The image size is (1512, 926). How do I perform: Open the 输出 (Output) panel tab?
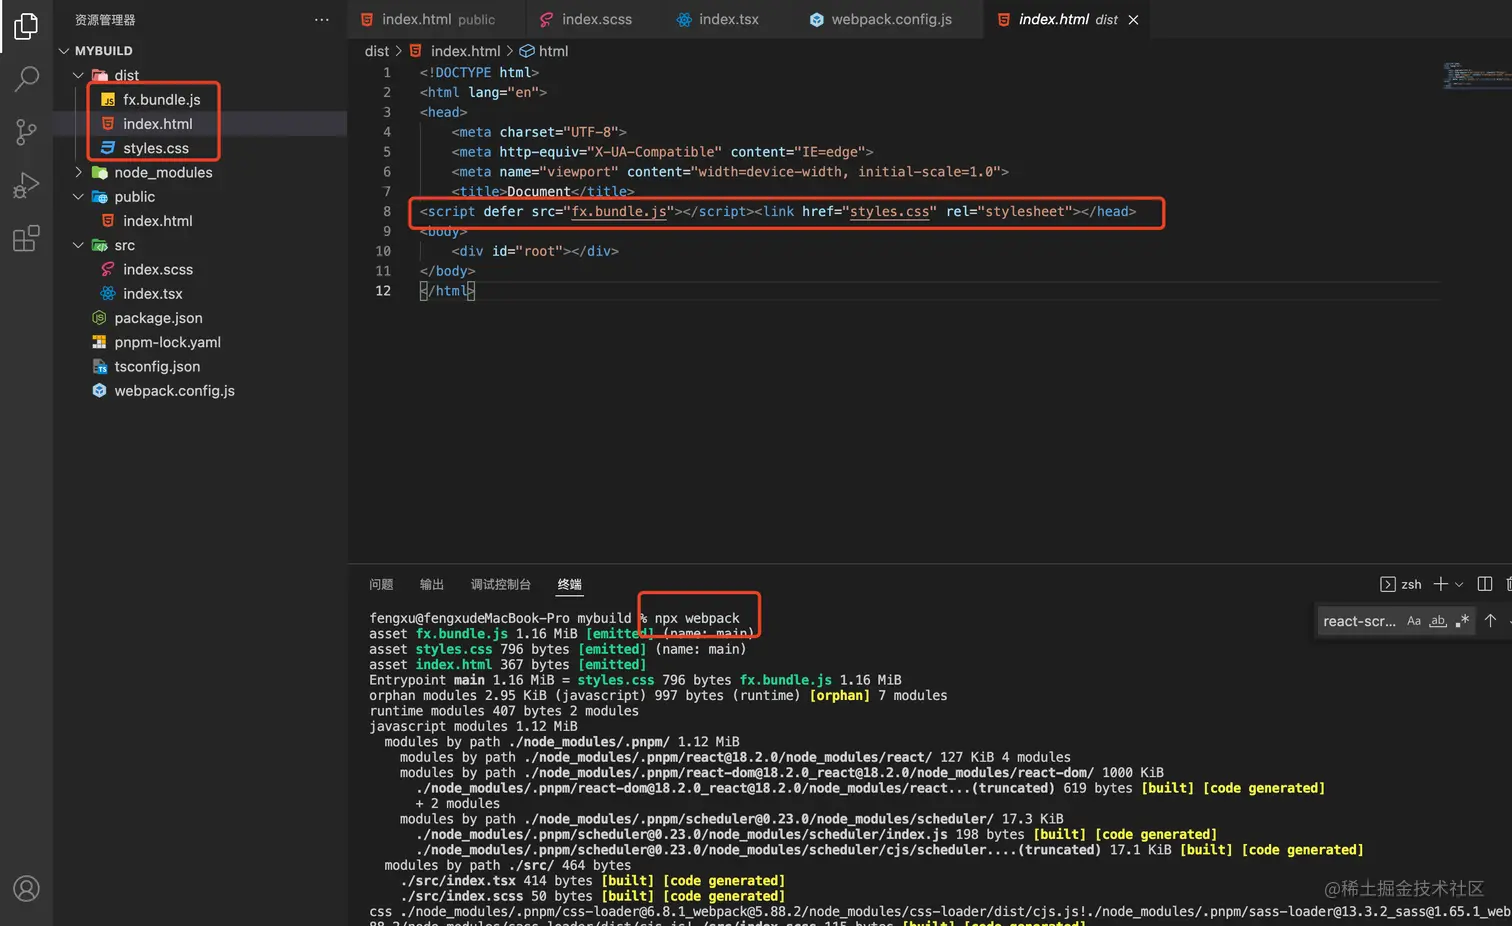[x=432, y=585]
